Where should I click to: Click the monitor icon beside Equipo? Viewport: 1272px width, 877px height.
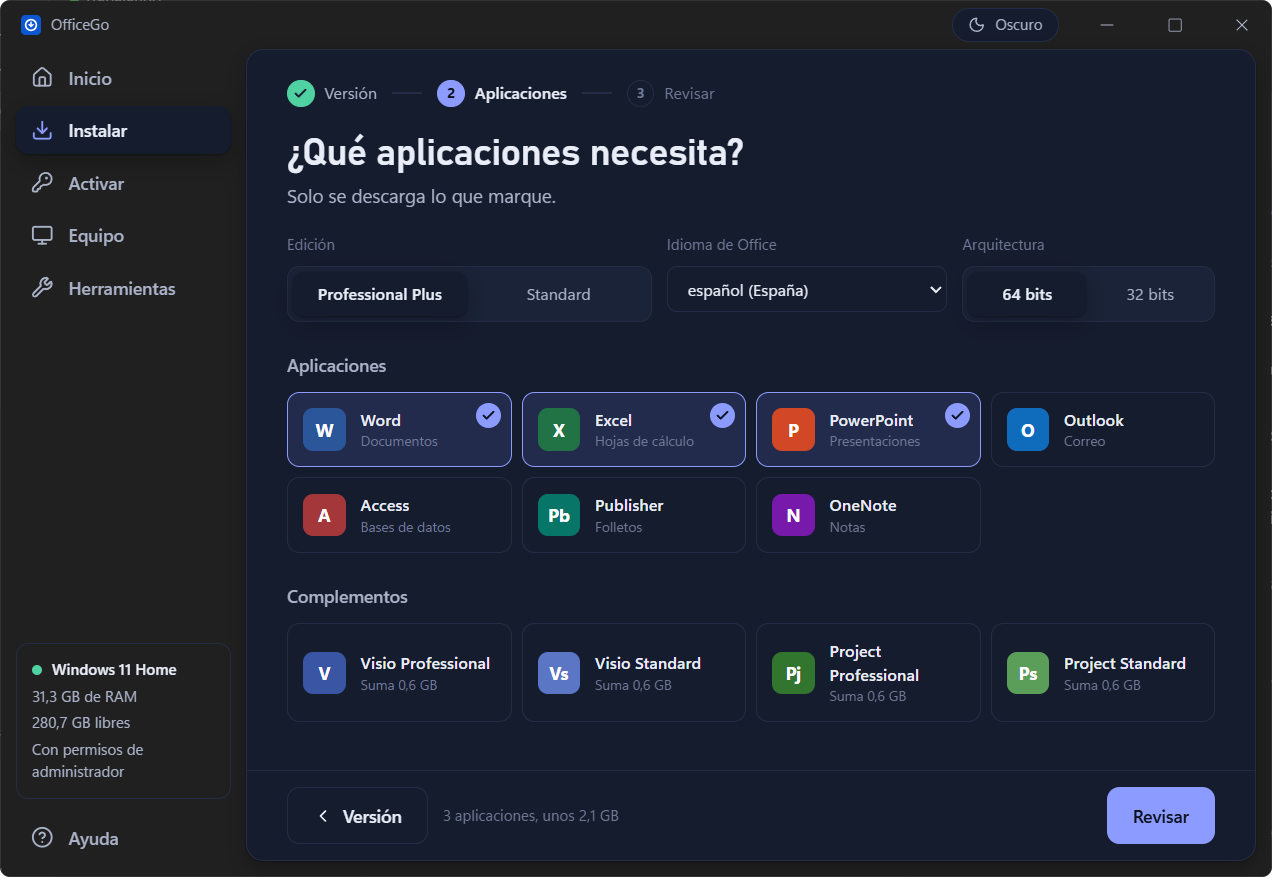click(x=42, y=236)
